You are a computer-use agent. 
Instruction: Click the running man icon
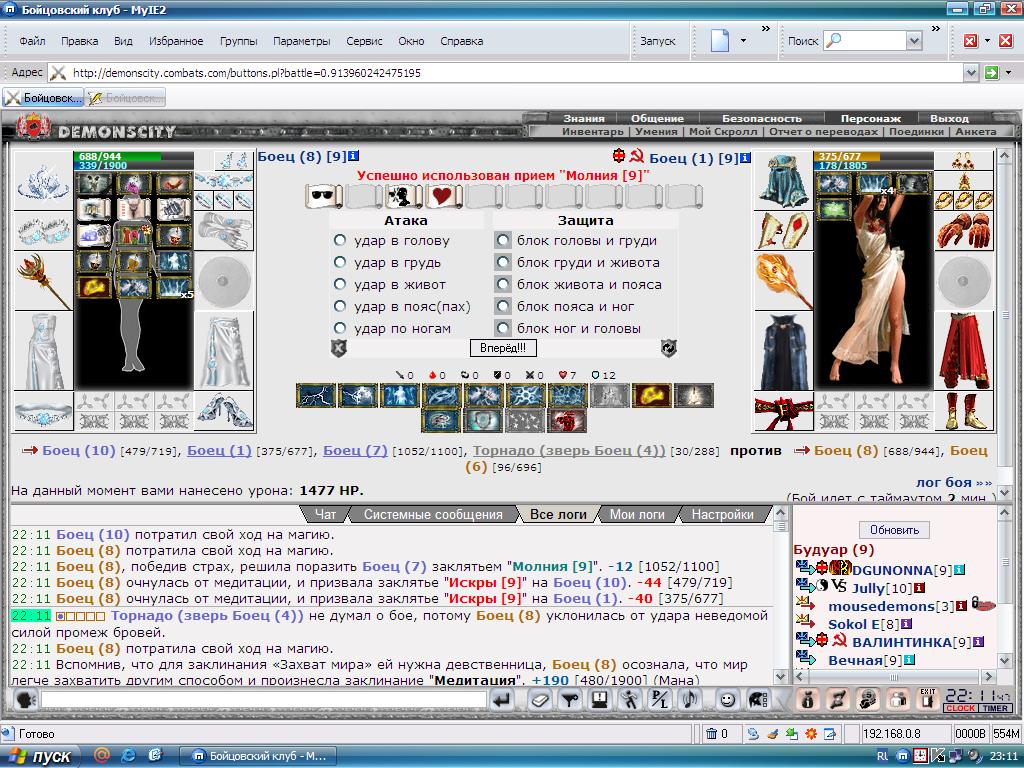pos(630,700)
